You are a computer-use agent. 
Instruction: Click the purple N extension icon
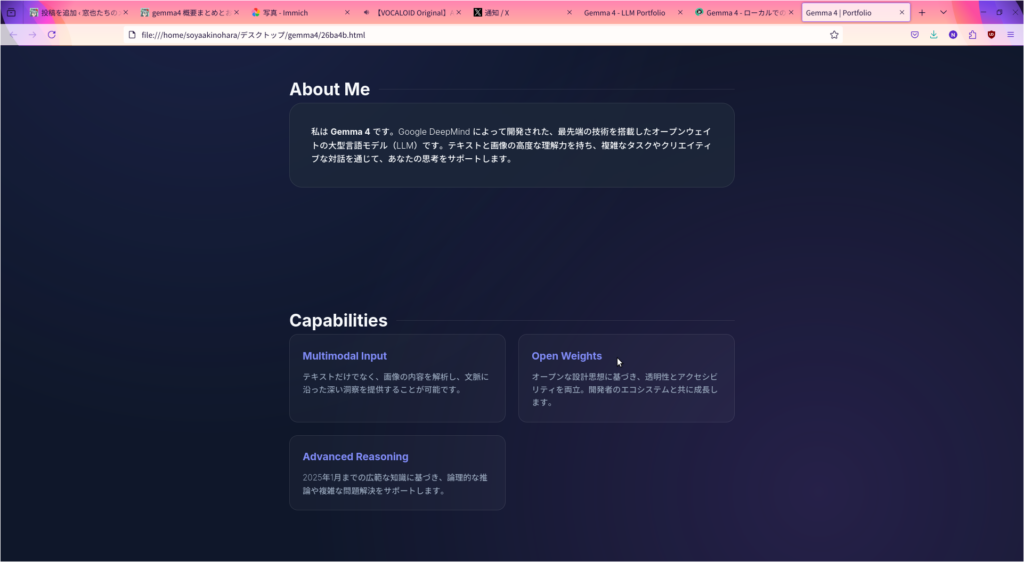click(953, 34)
